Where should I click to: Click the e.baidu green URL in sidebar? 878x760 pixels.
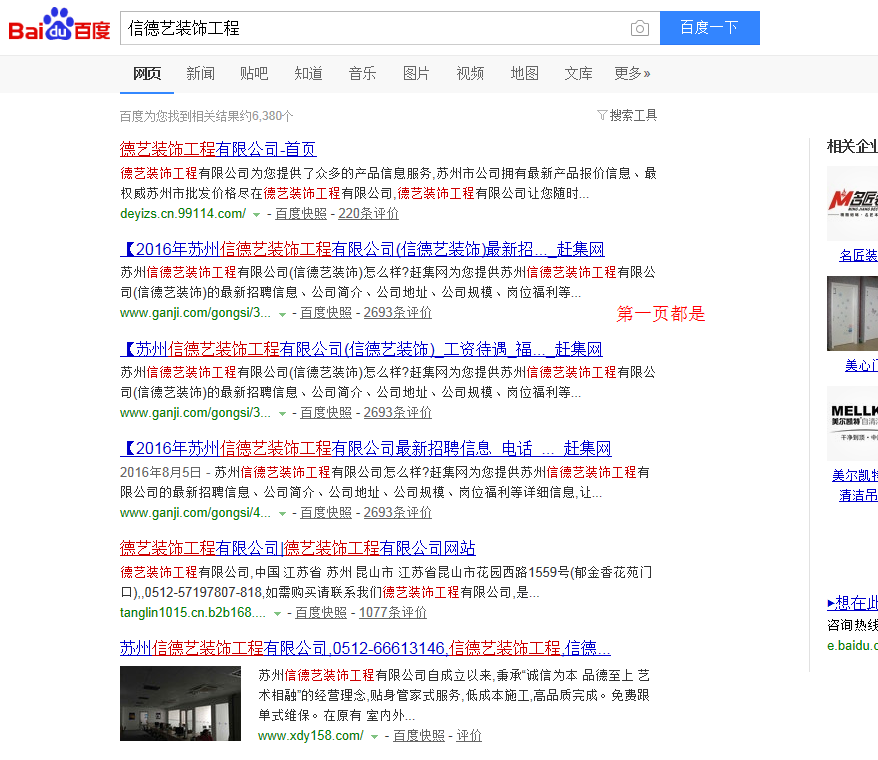coord(852,646)
